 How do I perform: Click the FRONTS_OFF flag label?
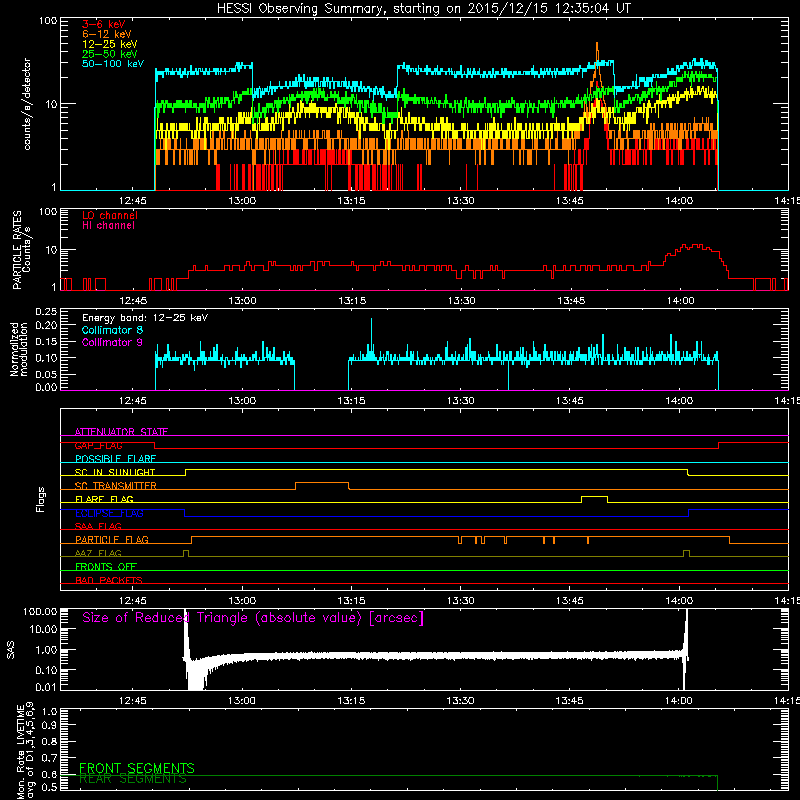point(106,566)
